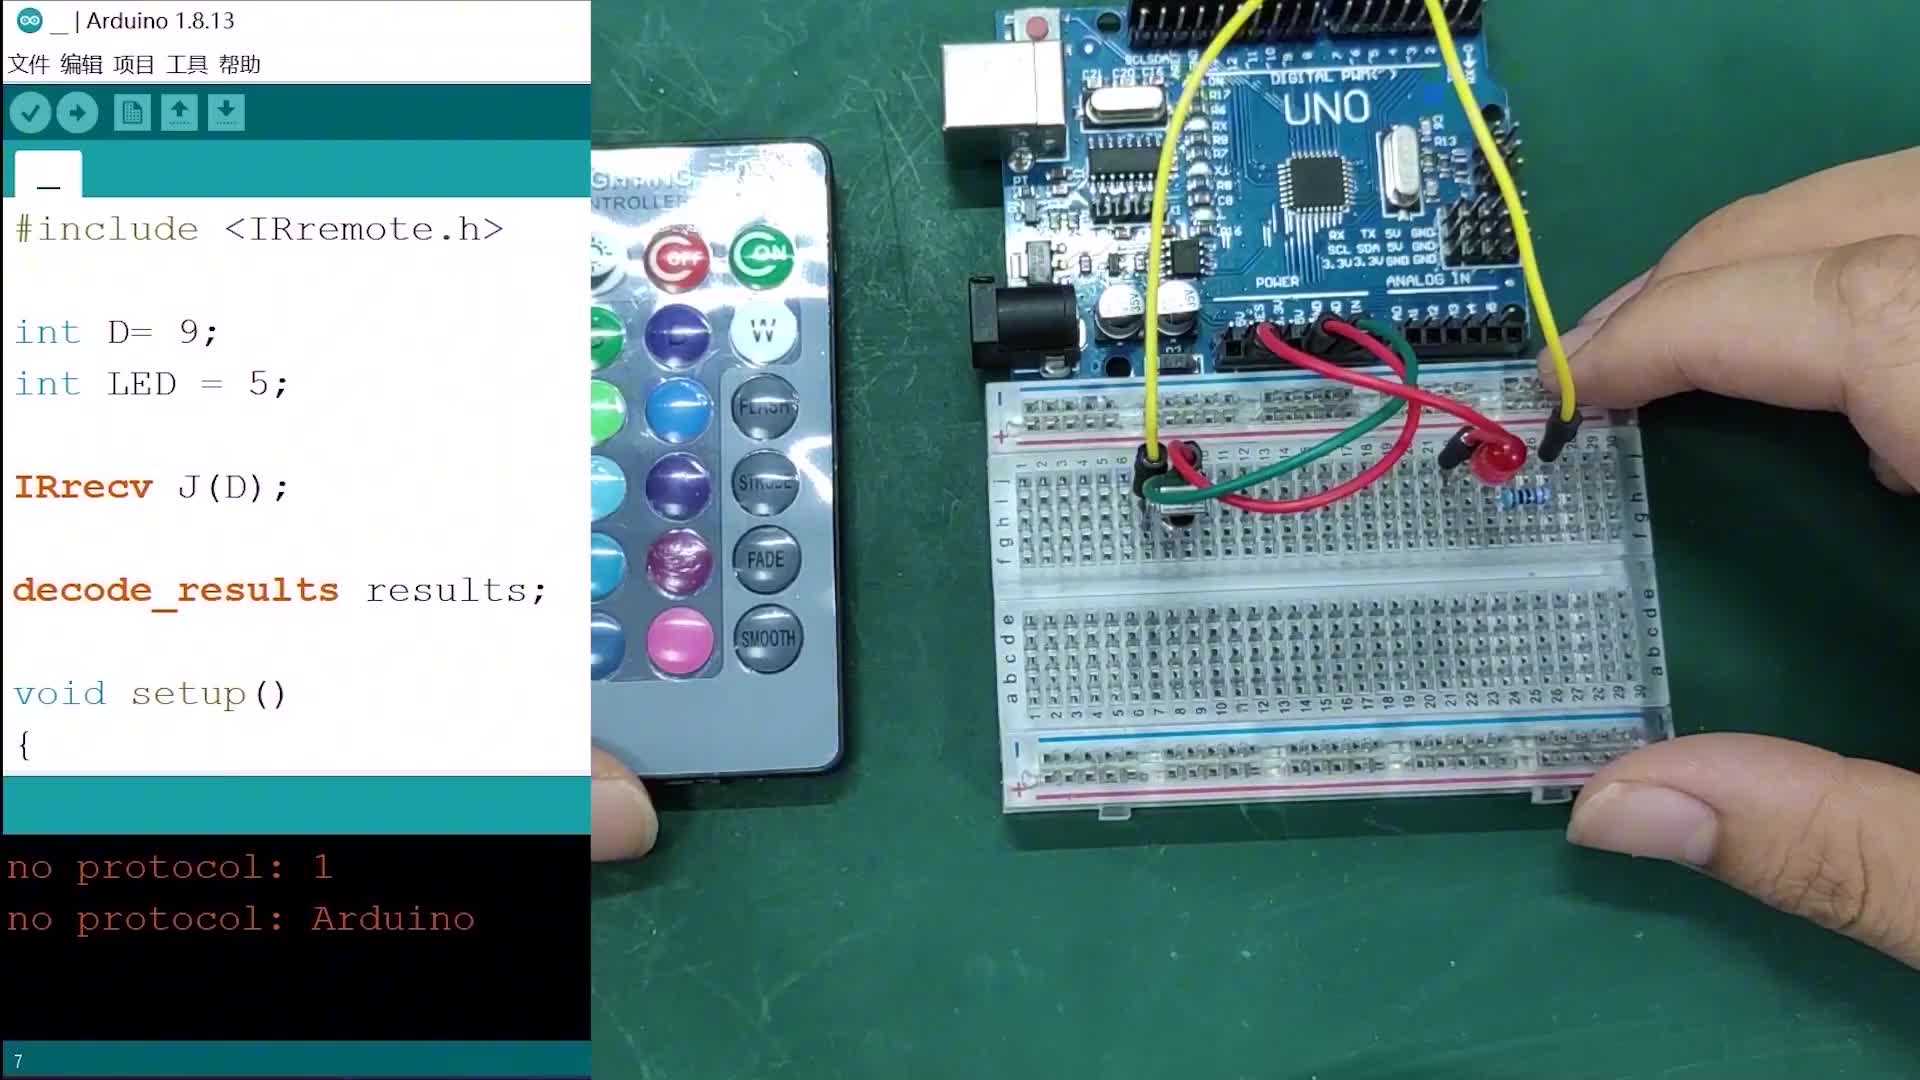1920x1080 pixels.
Task: Open the 文件 (File) menu
Action: (28, 63)
